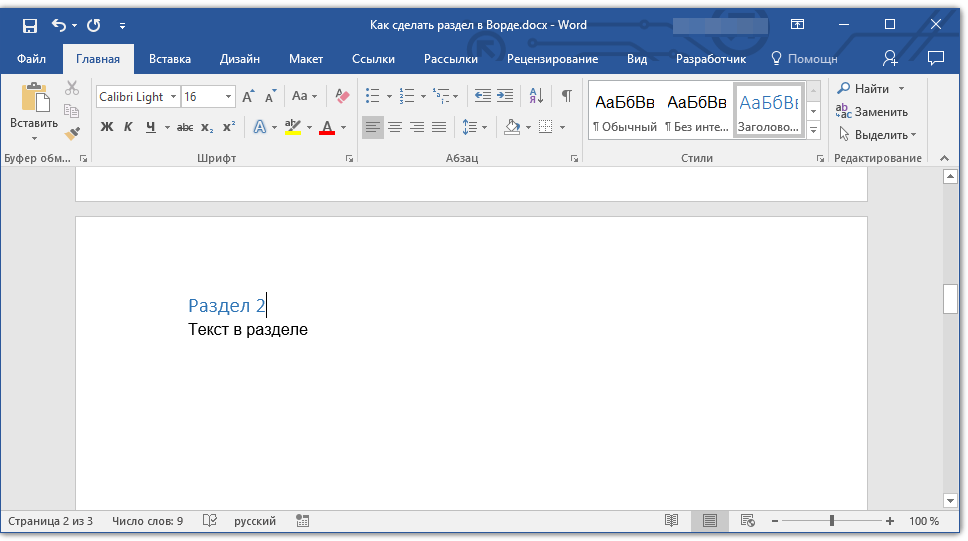The width and height of the screenshot is (968, 541).
Task: Switch to the Рецензирование tab
Action: coord(552,59)
